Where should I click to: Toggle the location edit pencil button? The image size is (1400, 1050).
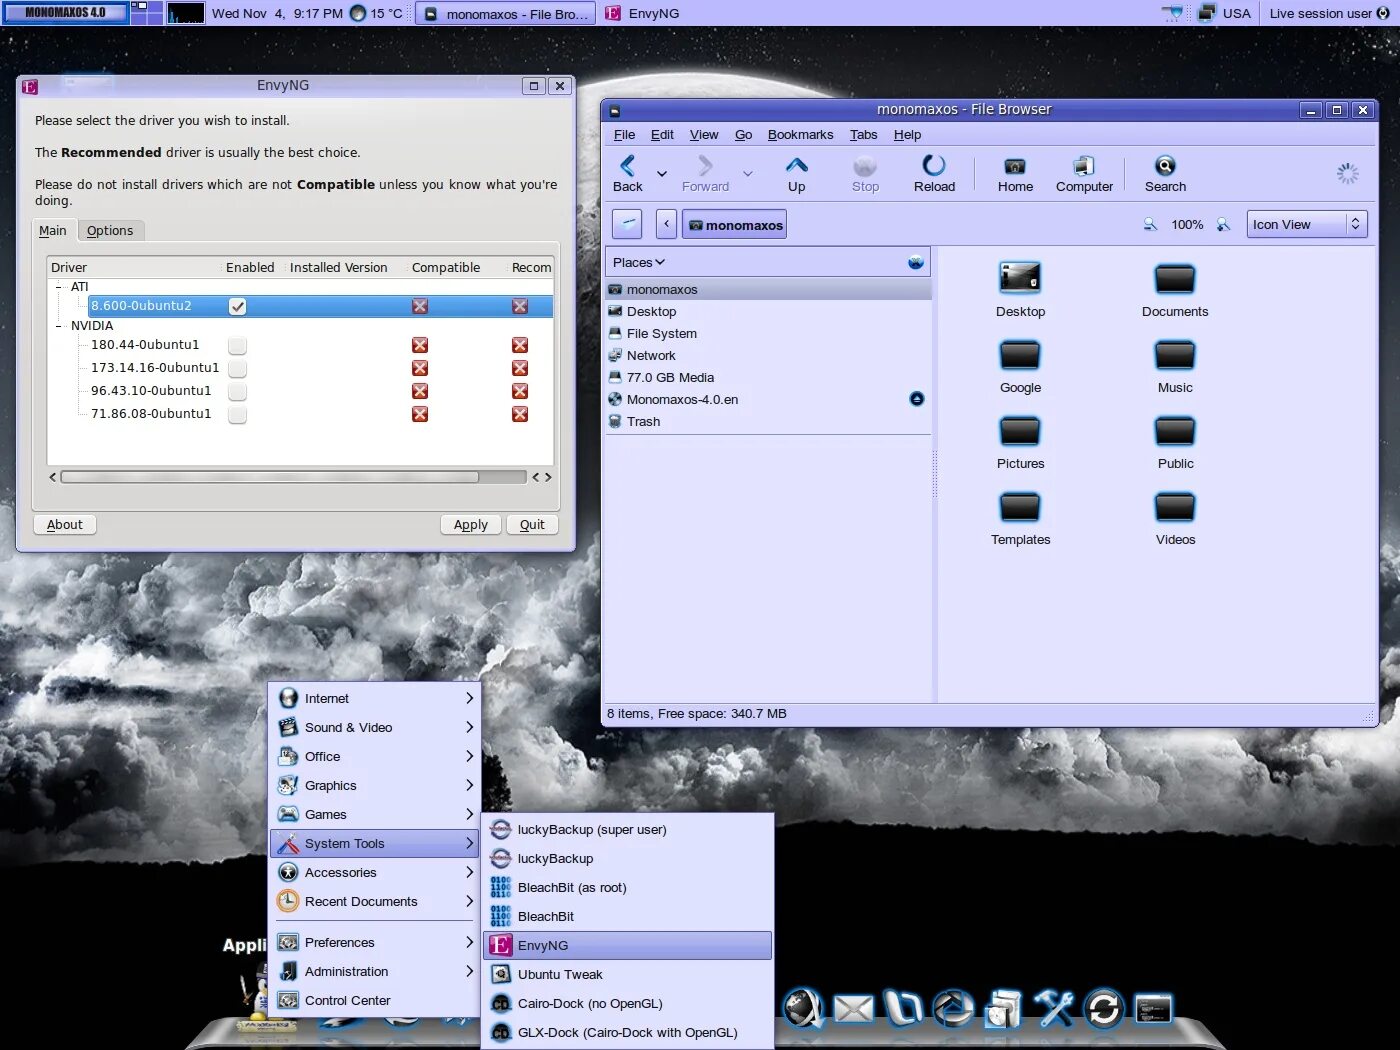627,224
